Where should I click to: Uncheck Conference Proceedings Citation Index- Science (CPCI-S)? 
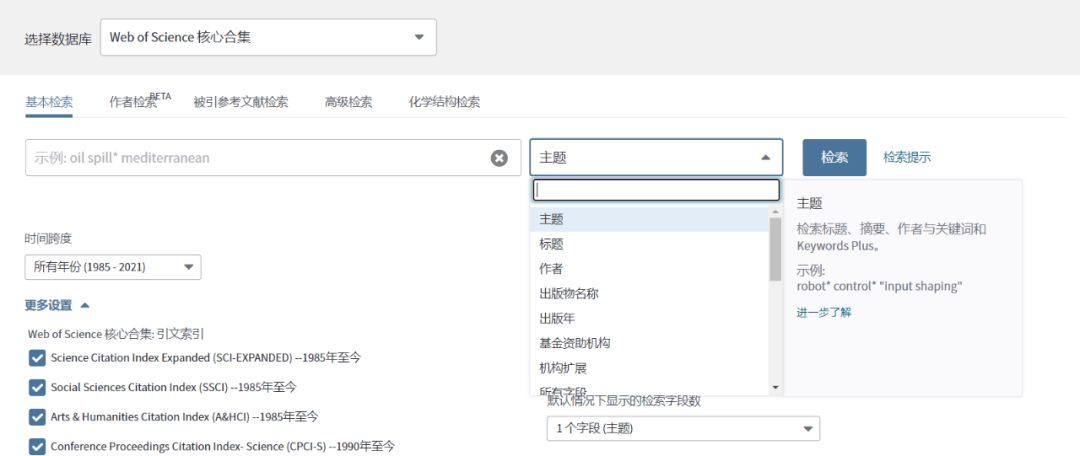pos(37,447)
